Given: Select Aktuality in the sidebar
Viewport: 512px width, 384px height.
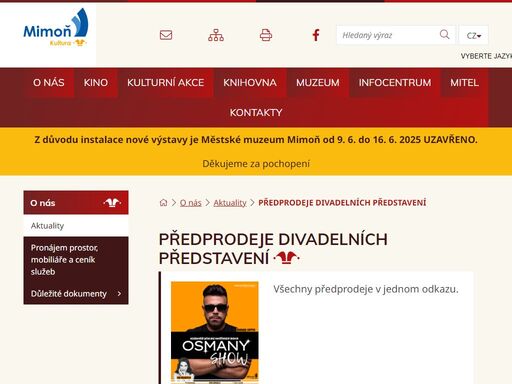Looking at the screenshot, I should point(76,226).
